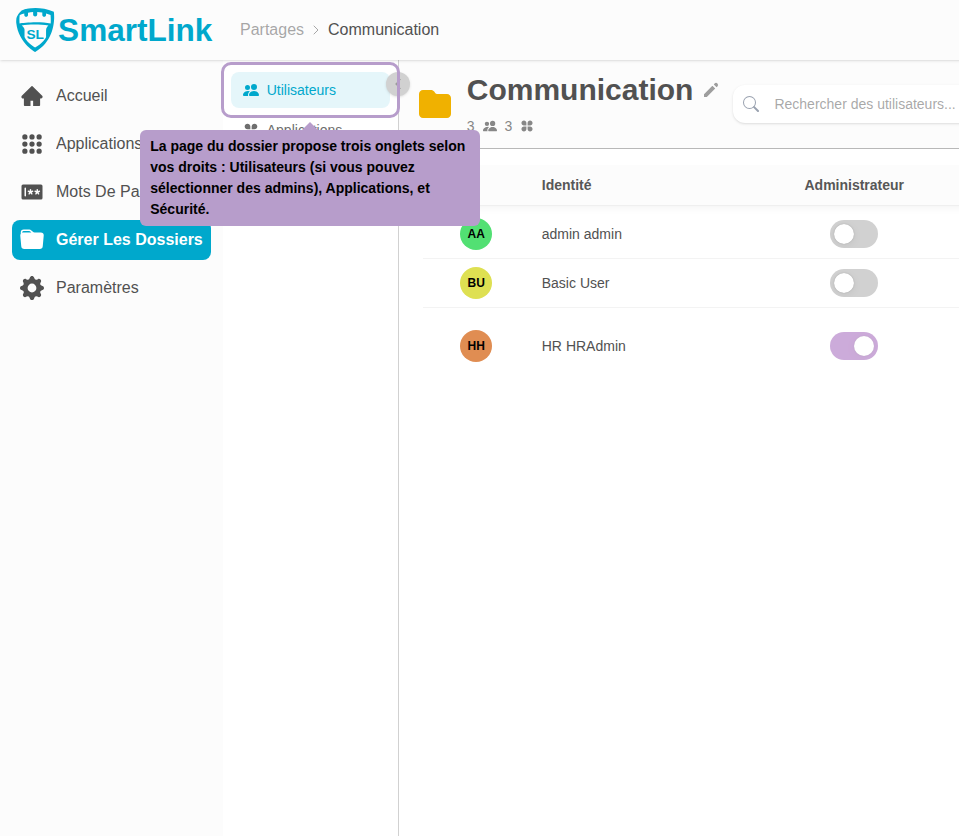The height and width of the screenshot is (836, 959).
Task: Click the Identité column header
Action: pos(566,185)
